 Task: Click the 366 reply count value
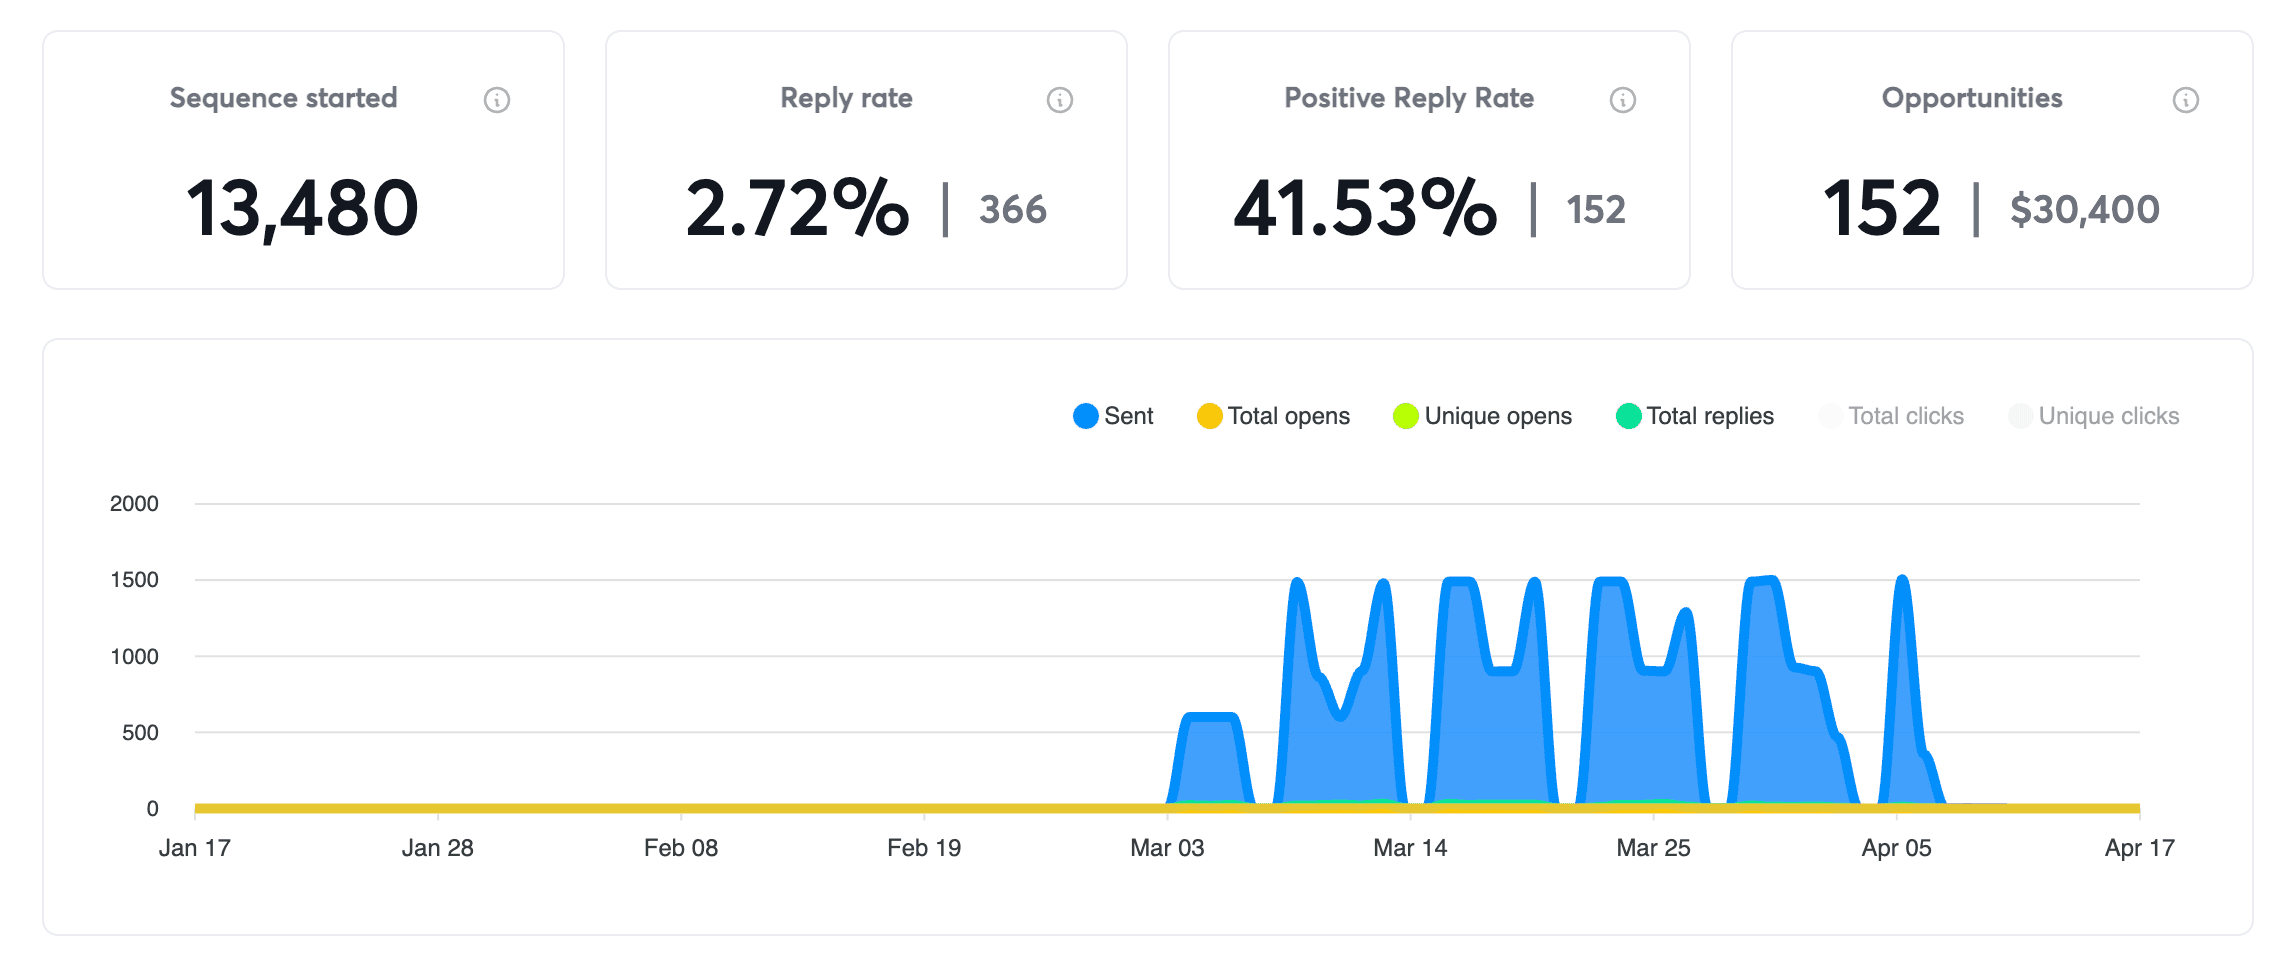tap(1011, 209)
